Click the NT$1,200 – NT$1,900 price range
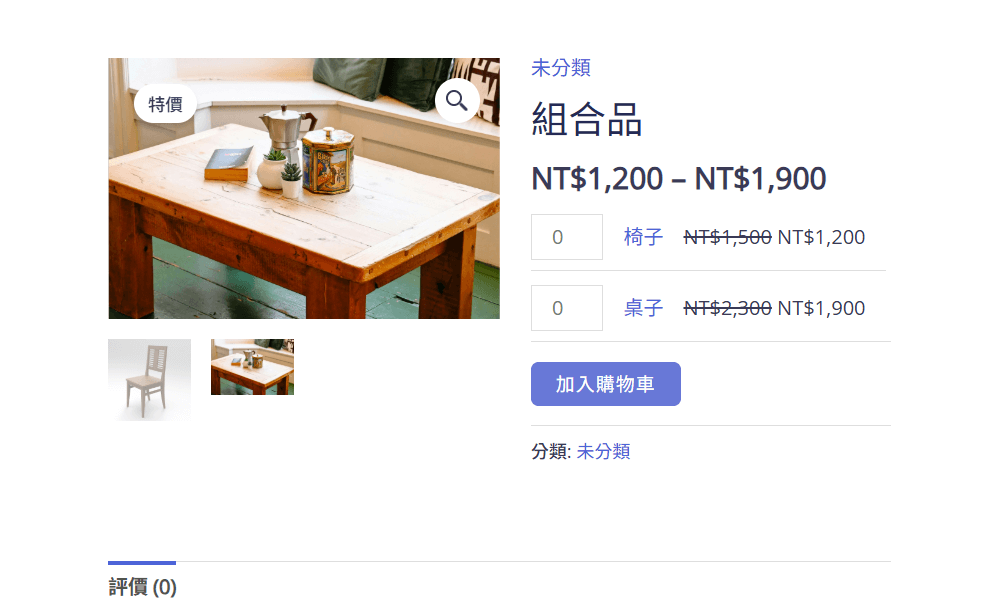 coord(678,179)
